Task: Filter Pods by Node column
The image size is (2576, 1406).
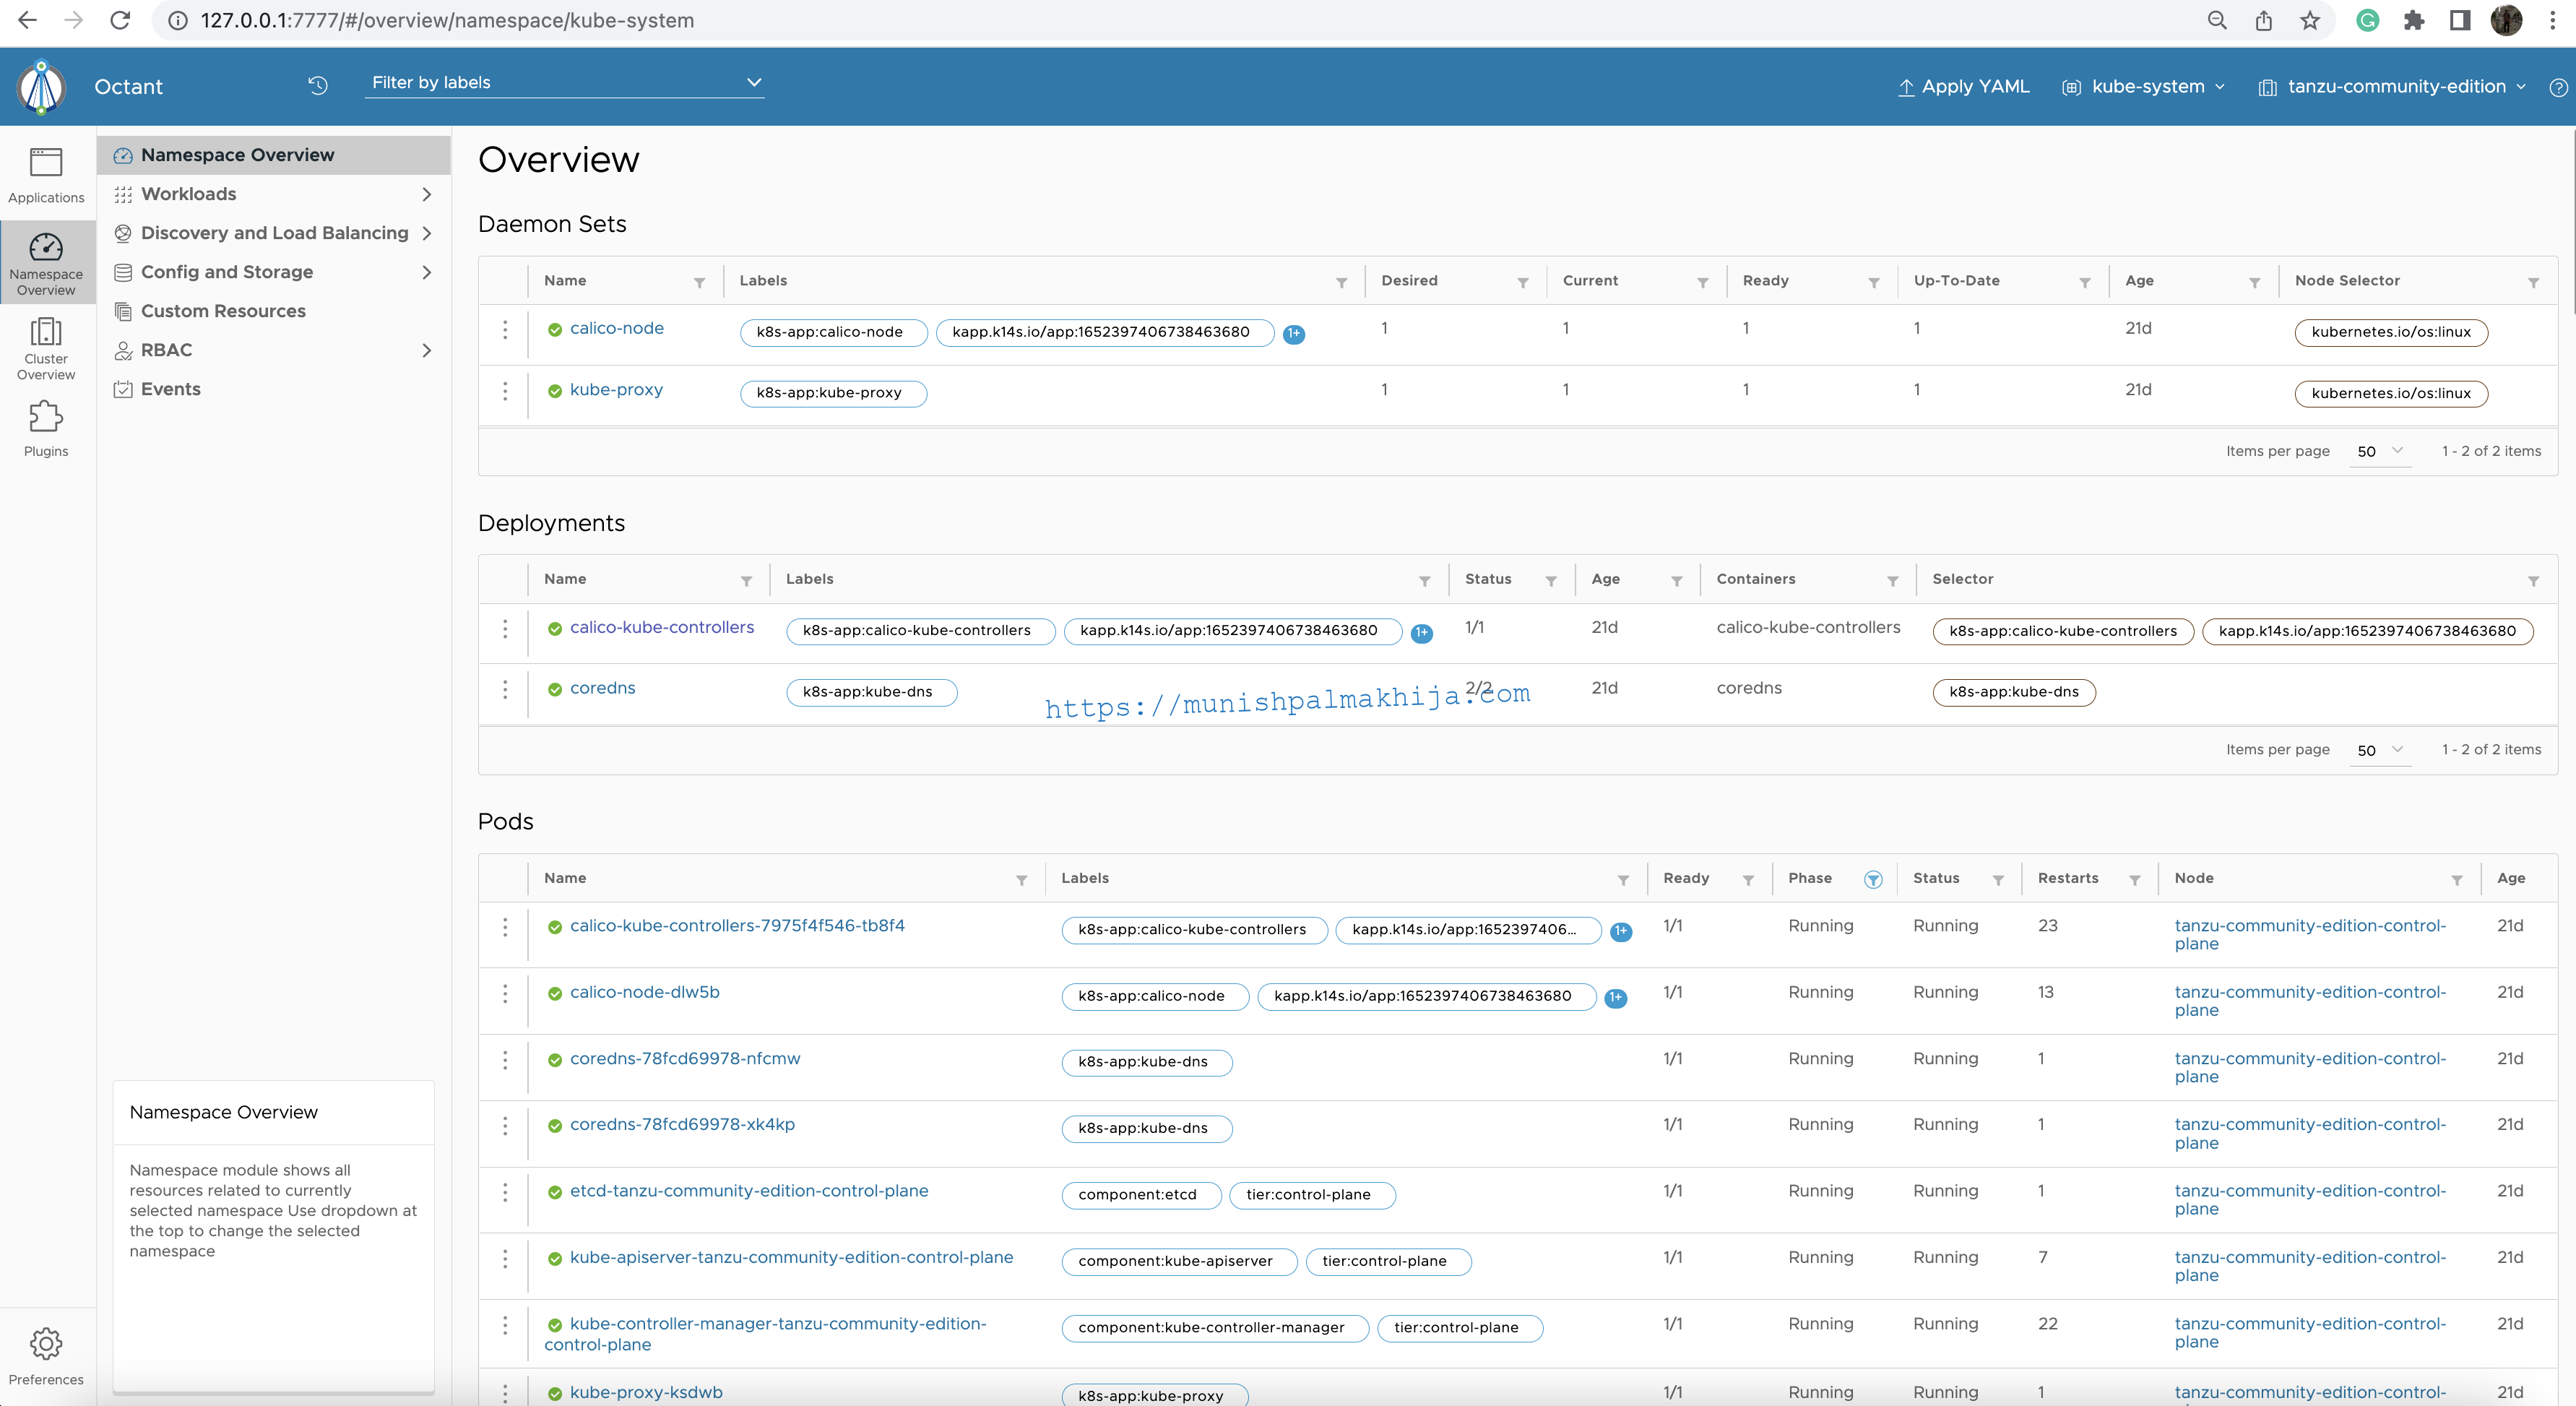Action: coord(2457,879)
